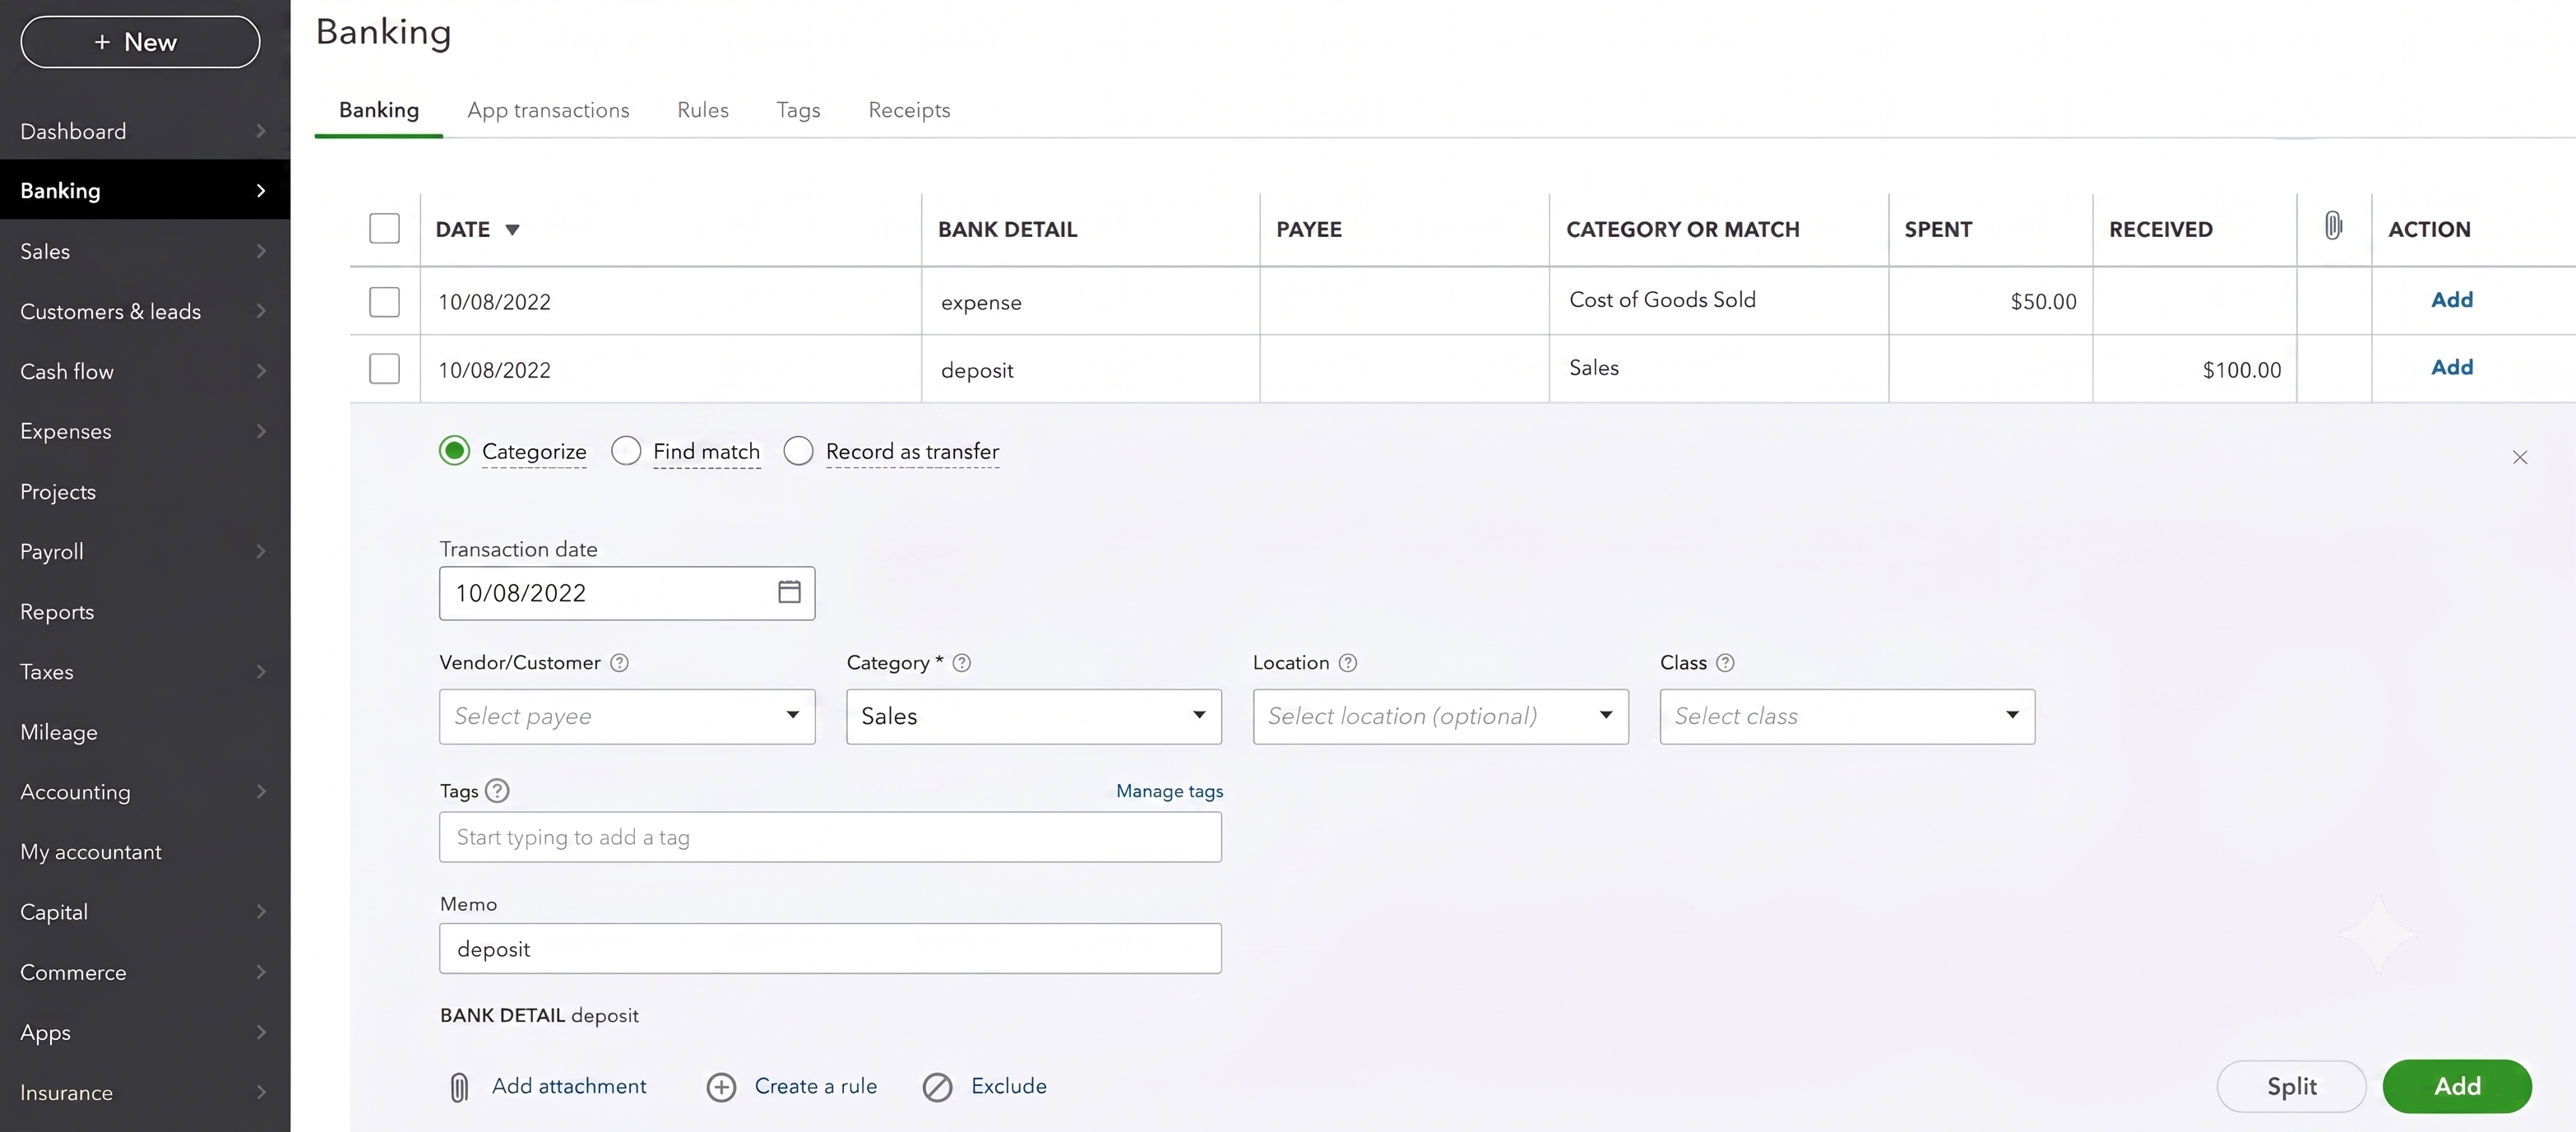Expand the Expenses sidebar chevron

261,431
